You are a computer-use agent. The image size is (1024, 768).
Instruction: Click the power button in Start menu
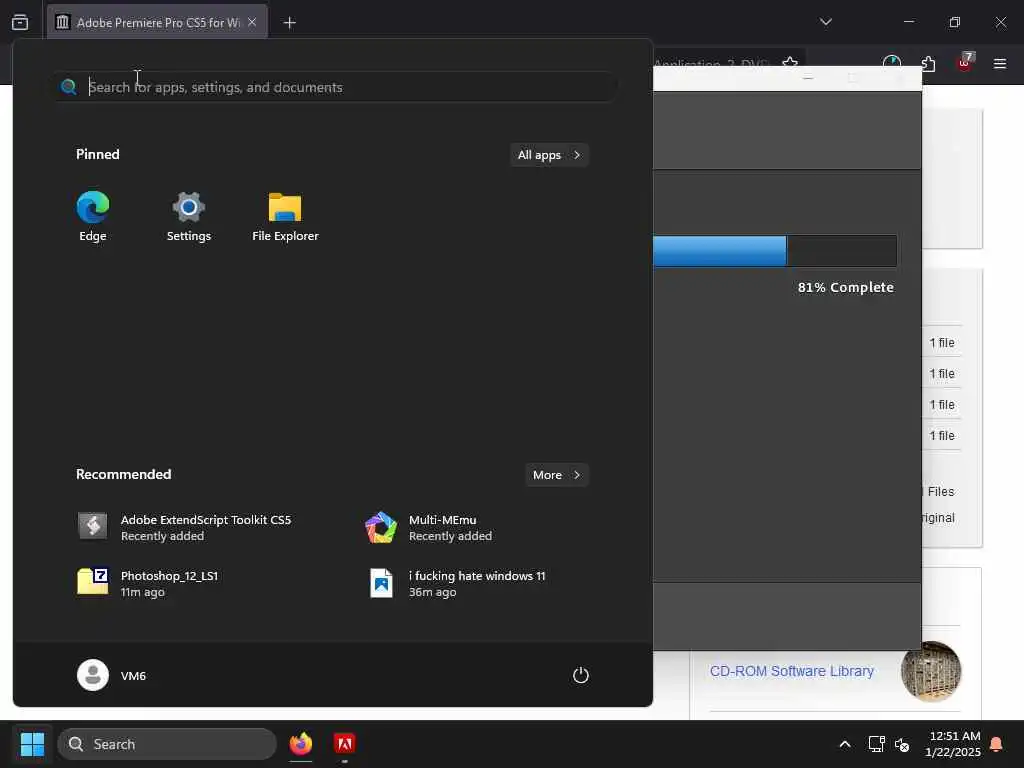click(581, 675)
